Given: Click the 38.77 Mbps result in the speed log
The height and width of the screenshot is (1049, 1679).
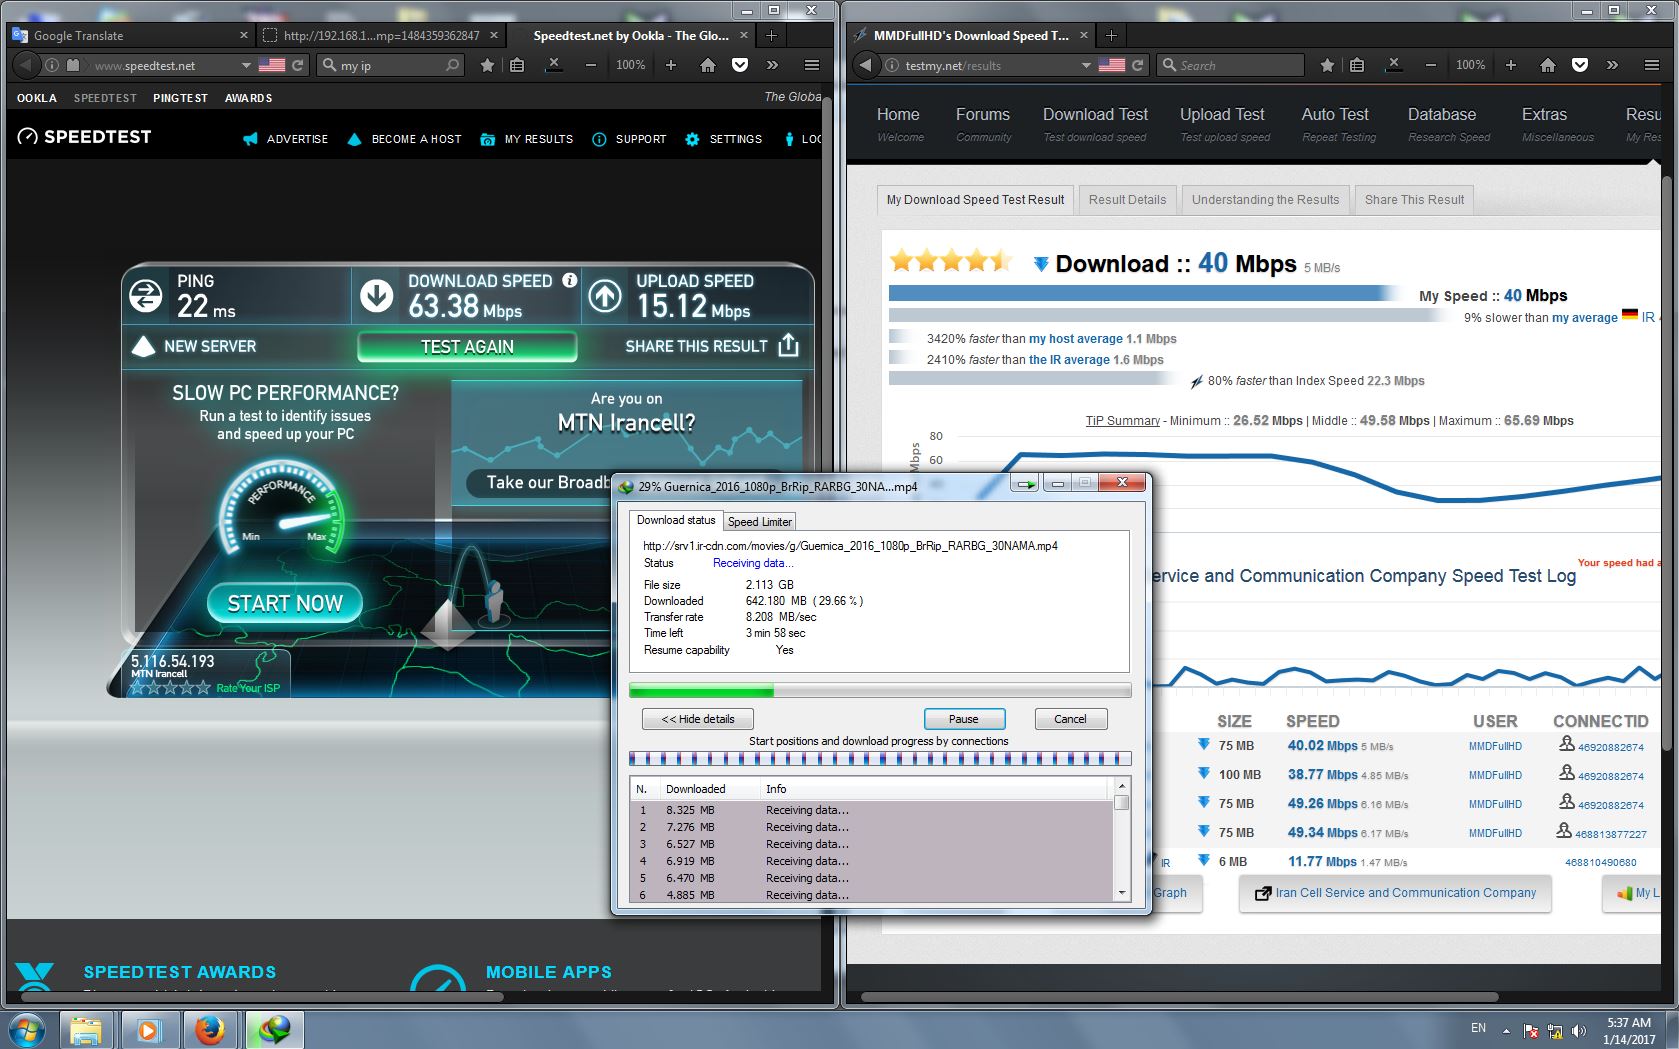Looking at the screenshot, I should point(1322,774).
